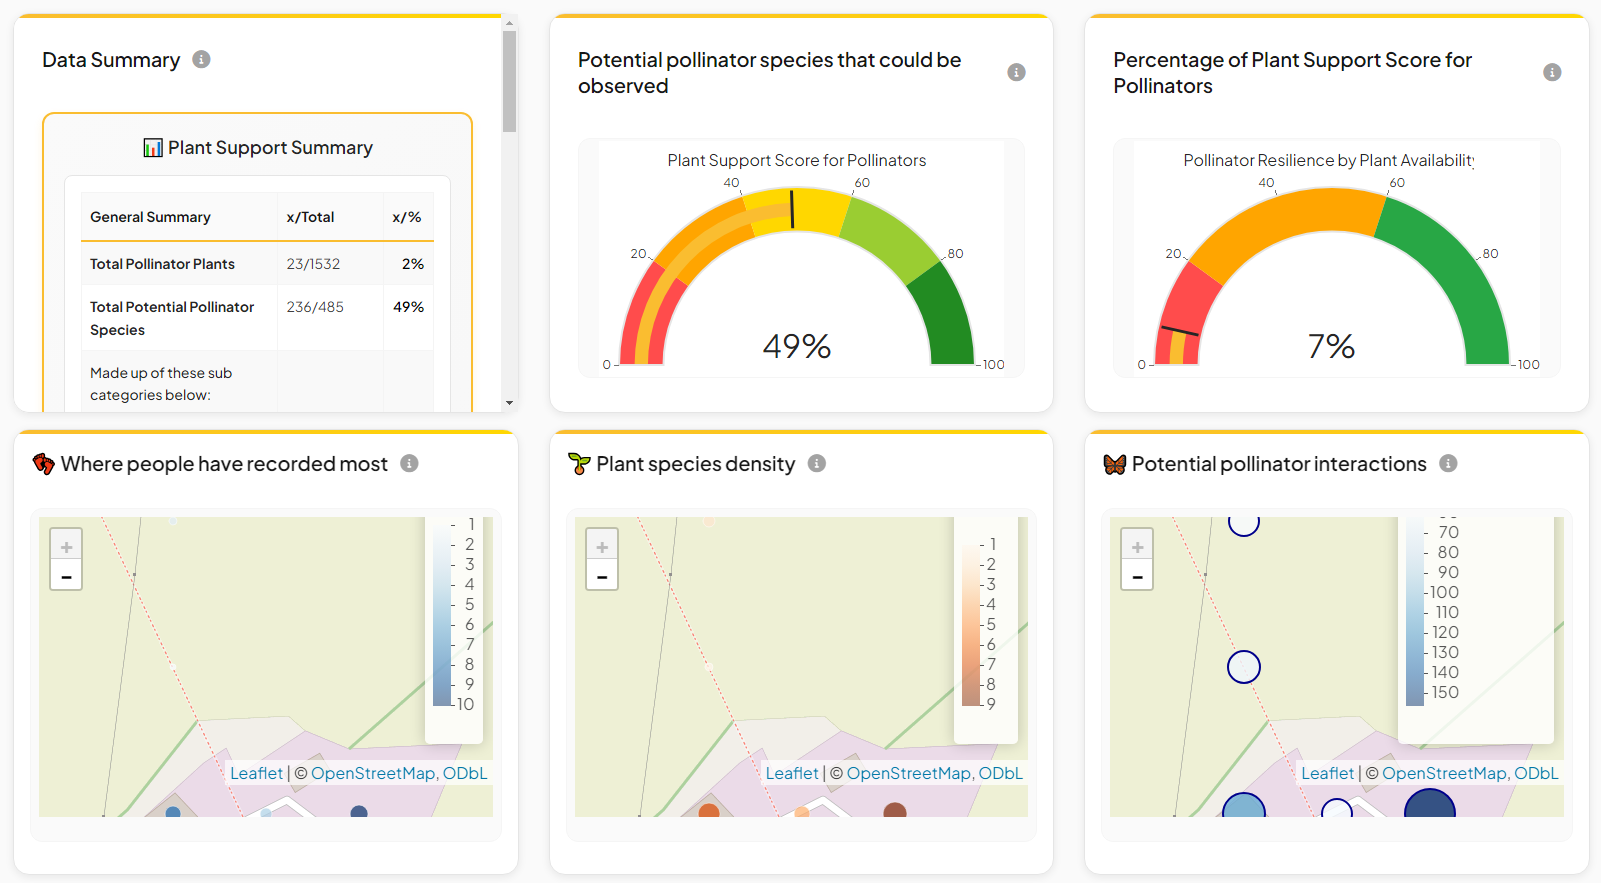Click info icon for Percentage of Plant Support Score
Image resolution: width=1601 pixels, height=883 pixels.
point(1551,73)
